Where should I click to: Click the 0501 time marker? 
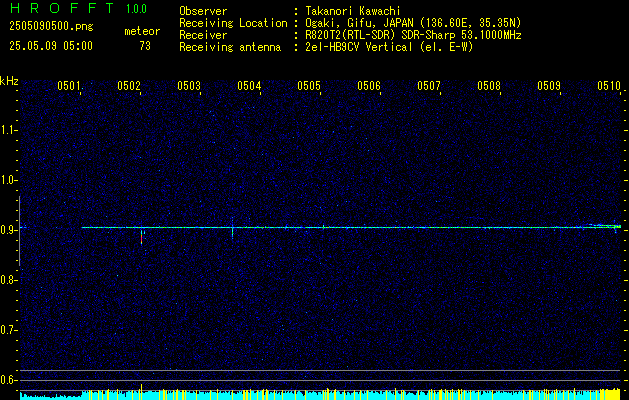[x=69, y=85]
